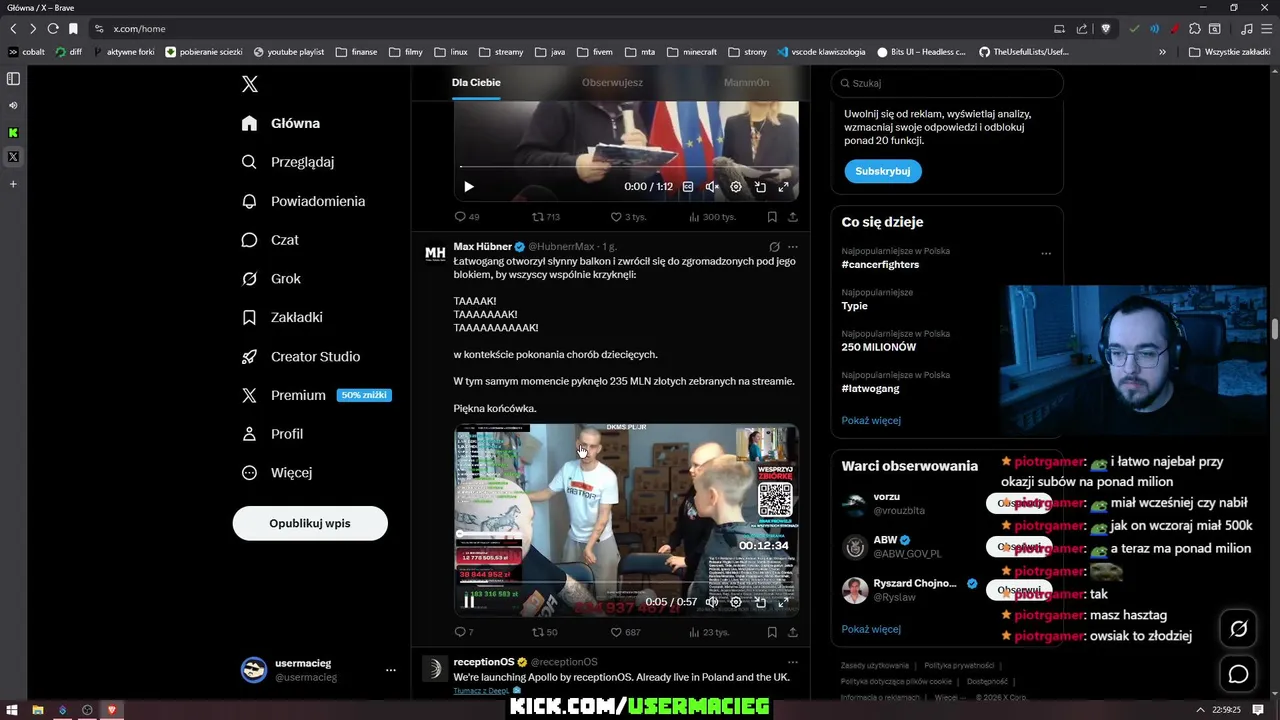The image size is (1280, 720).
Task: Click the Szukaj search field
Action: click(947, 83)
